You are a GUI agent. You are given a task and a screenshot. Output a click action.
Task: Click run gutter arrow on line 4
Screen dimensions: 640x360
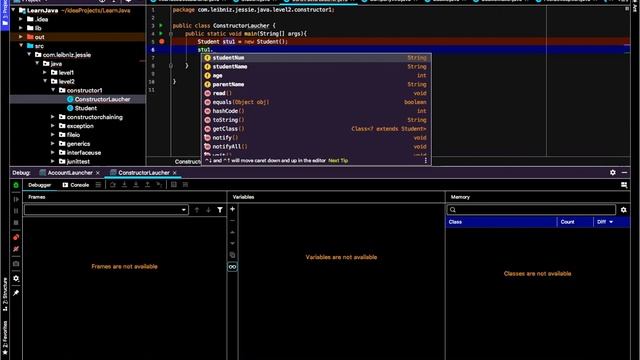pos(161,33)
